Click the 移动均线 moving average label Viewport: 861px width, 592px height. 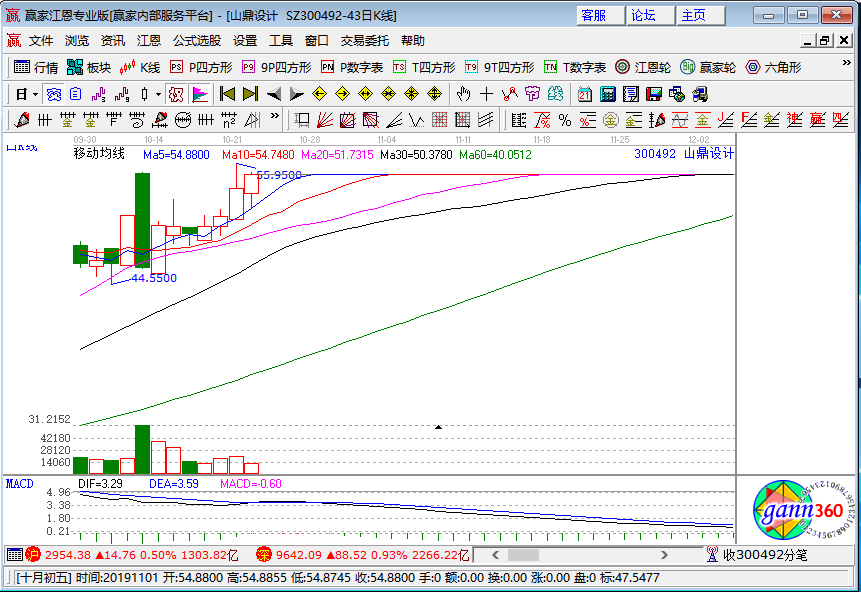[99, 153]
